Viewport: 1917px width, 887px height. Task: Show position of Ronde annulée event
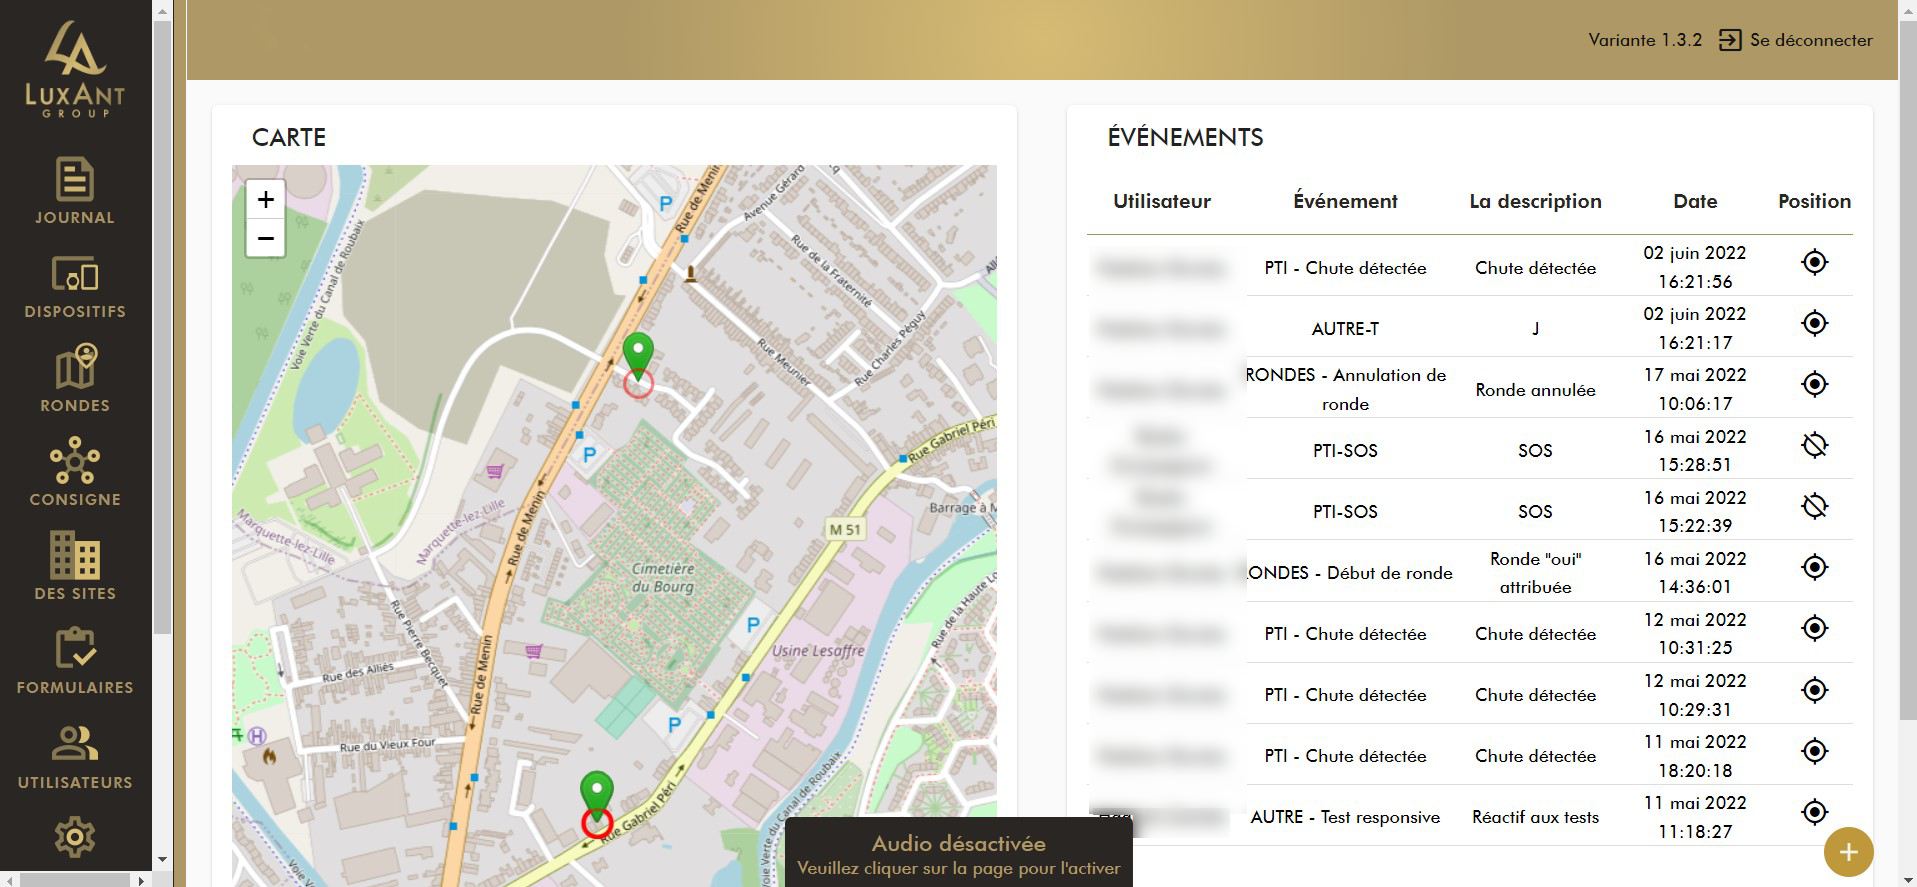pyautogui.click(x=1814, y=385)
